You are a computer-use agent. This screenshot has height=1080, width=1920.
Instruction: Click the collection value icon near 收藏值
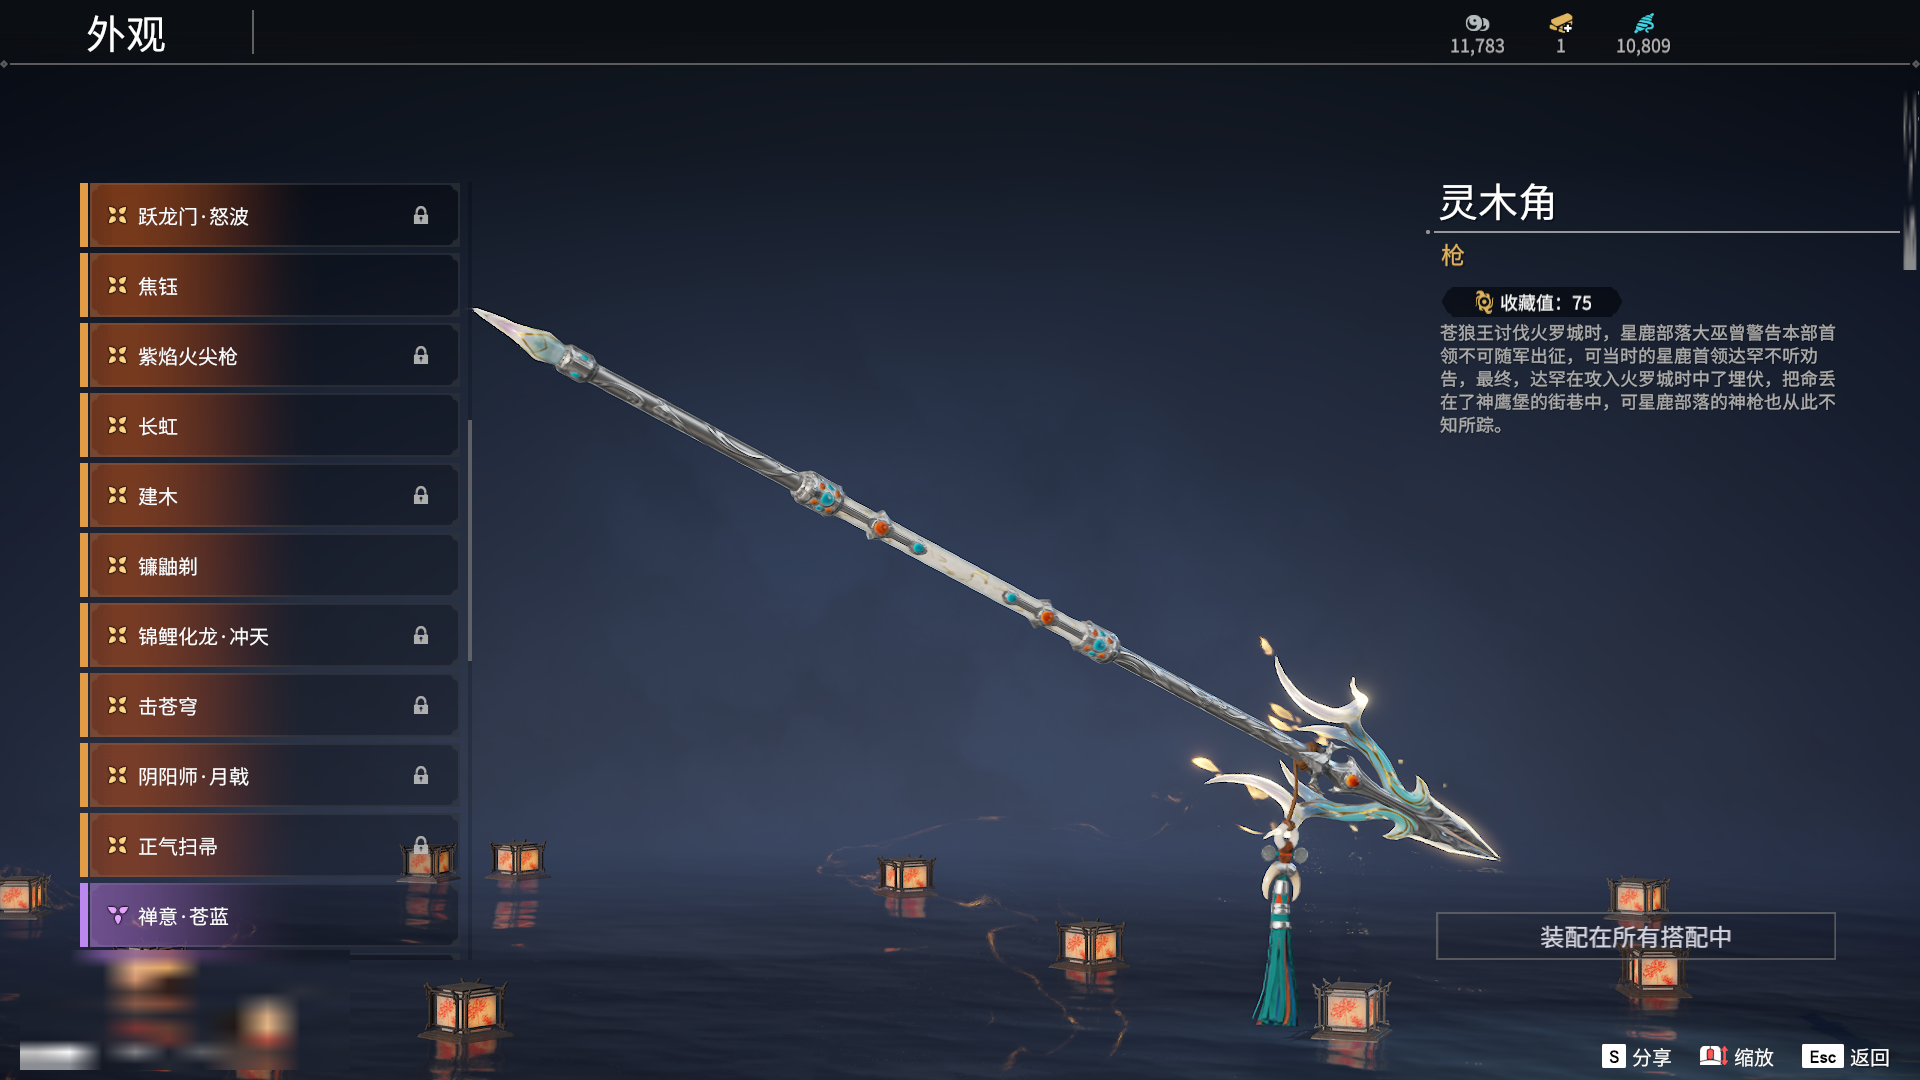[x=1484, y=302]
